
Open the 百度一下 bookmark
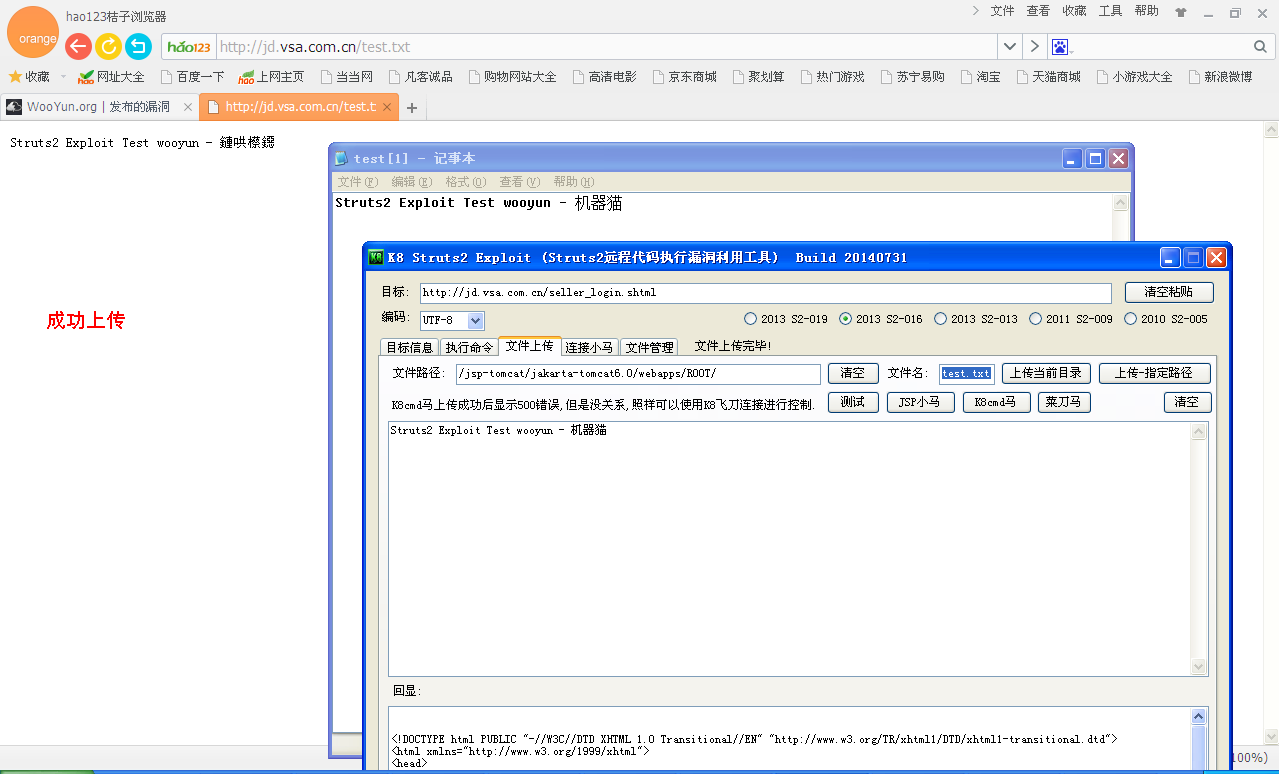click(192, 76)
